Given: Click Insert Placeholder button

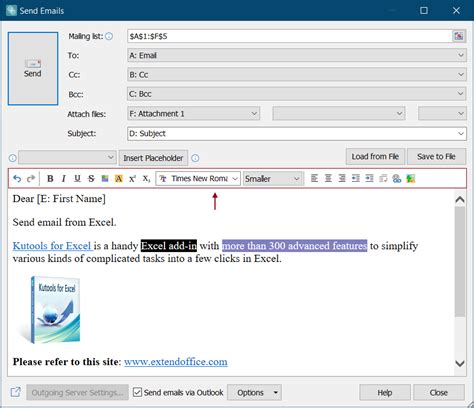Looking at the screenshot, I should pyautogui.click(x=153, y=158).
